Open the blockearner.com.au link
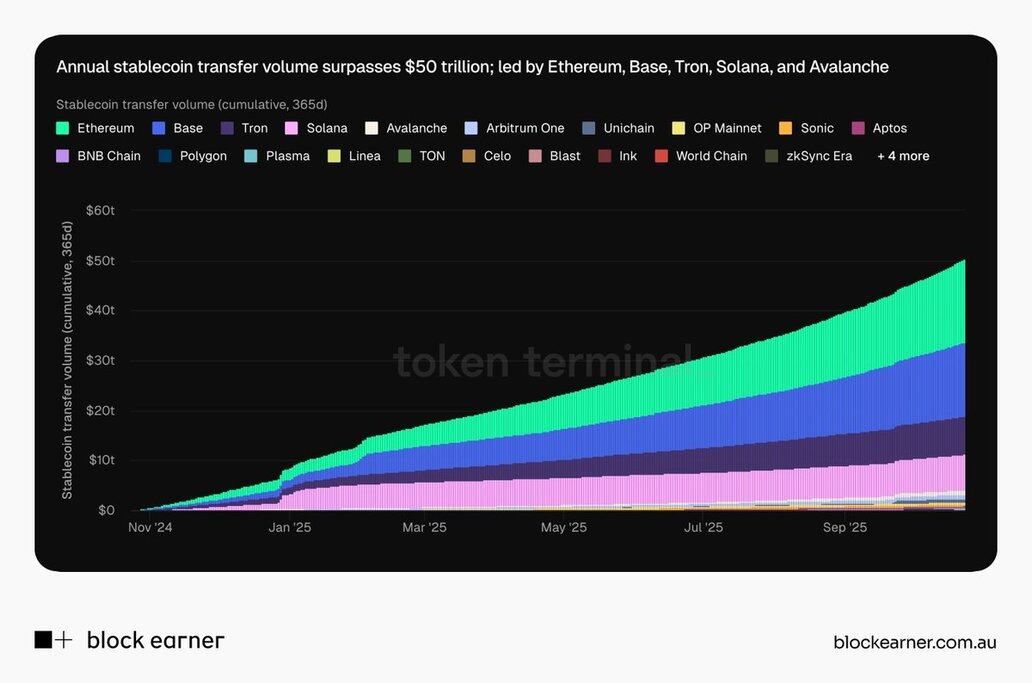The image size is (1032, 683). point(914,642)
